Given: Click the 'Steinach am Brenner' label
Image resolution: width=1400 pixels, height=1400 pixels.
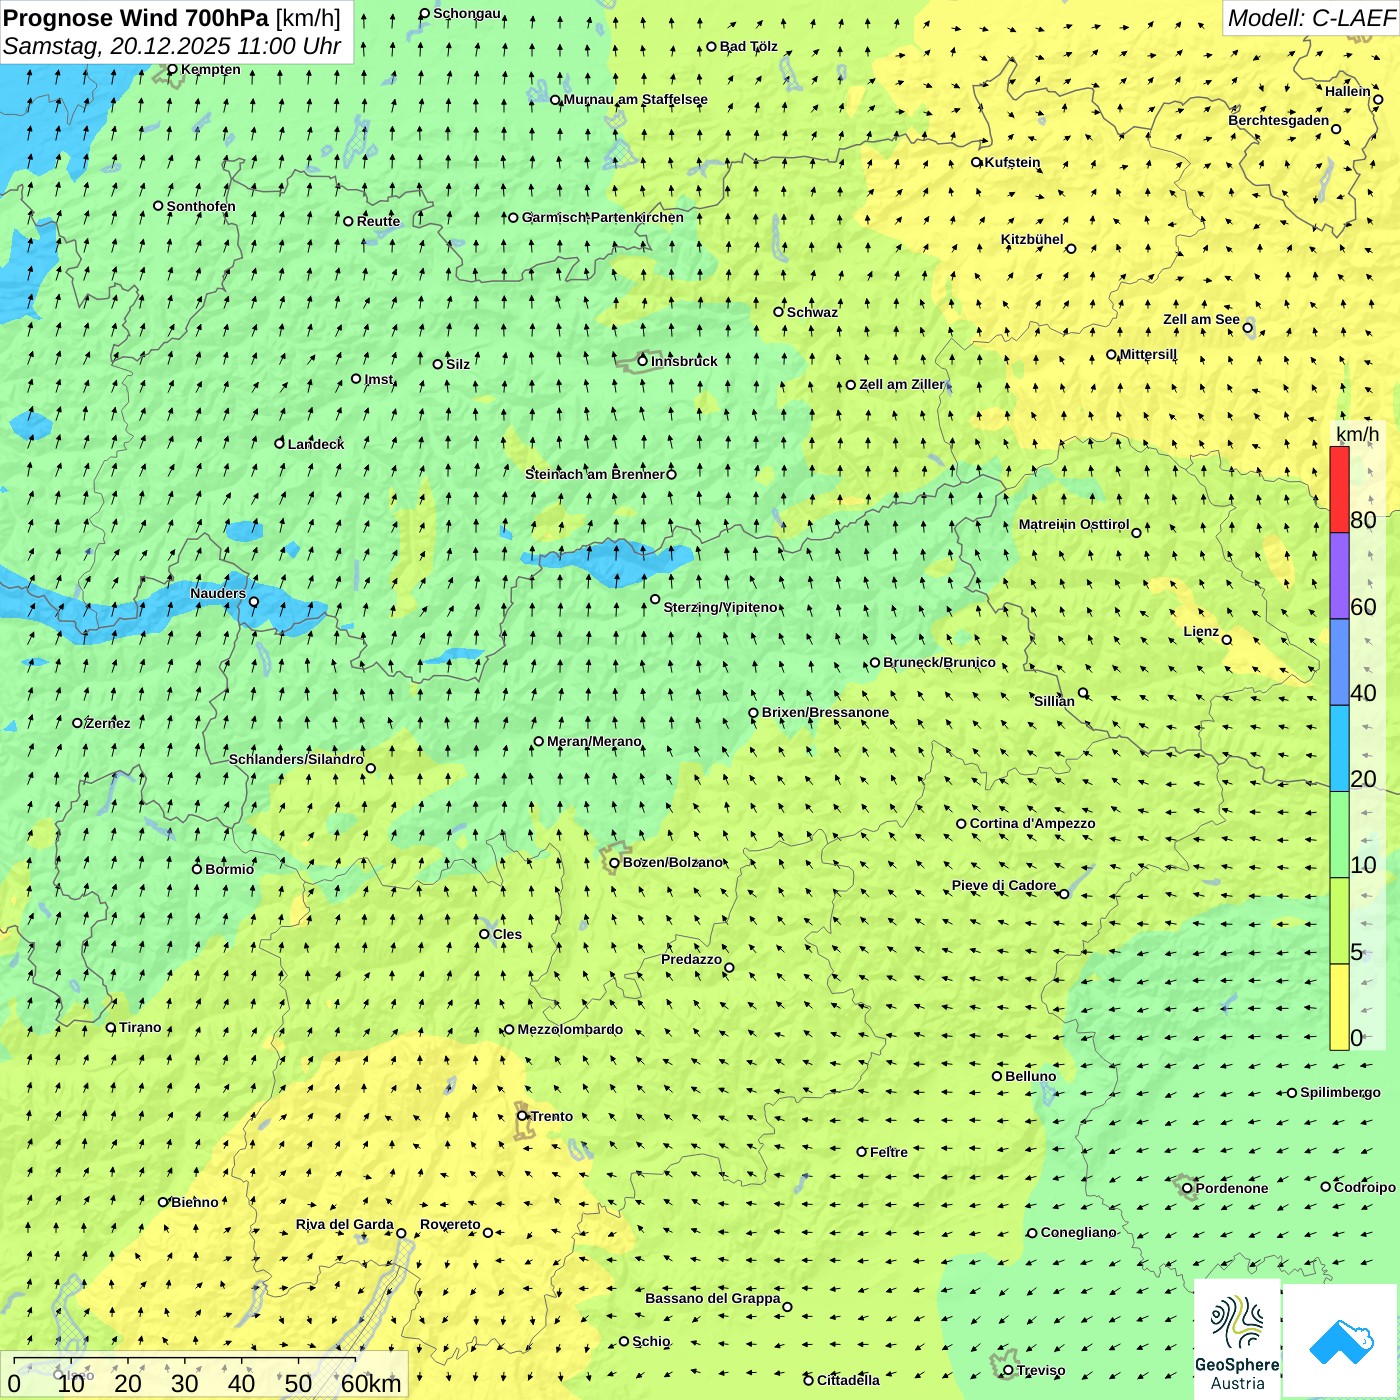Looking at the screenshot, I should [x=595, y=474].
